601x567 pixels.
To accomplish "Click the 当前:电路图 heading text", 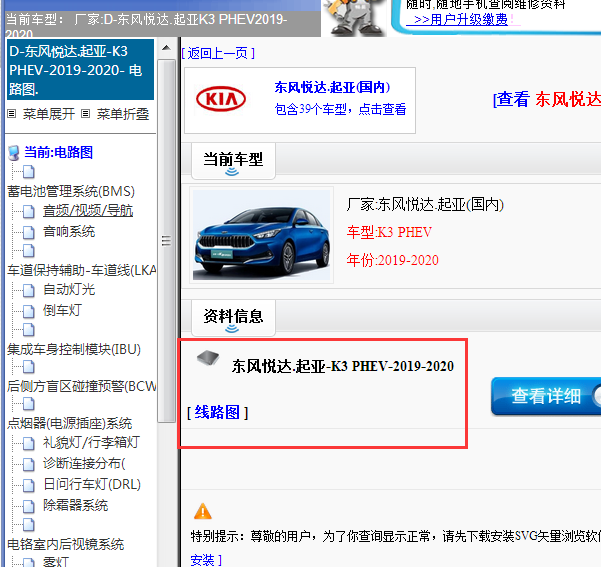I will pyautogui.click(x=58, y=152).
